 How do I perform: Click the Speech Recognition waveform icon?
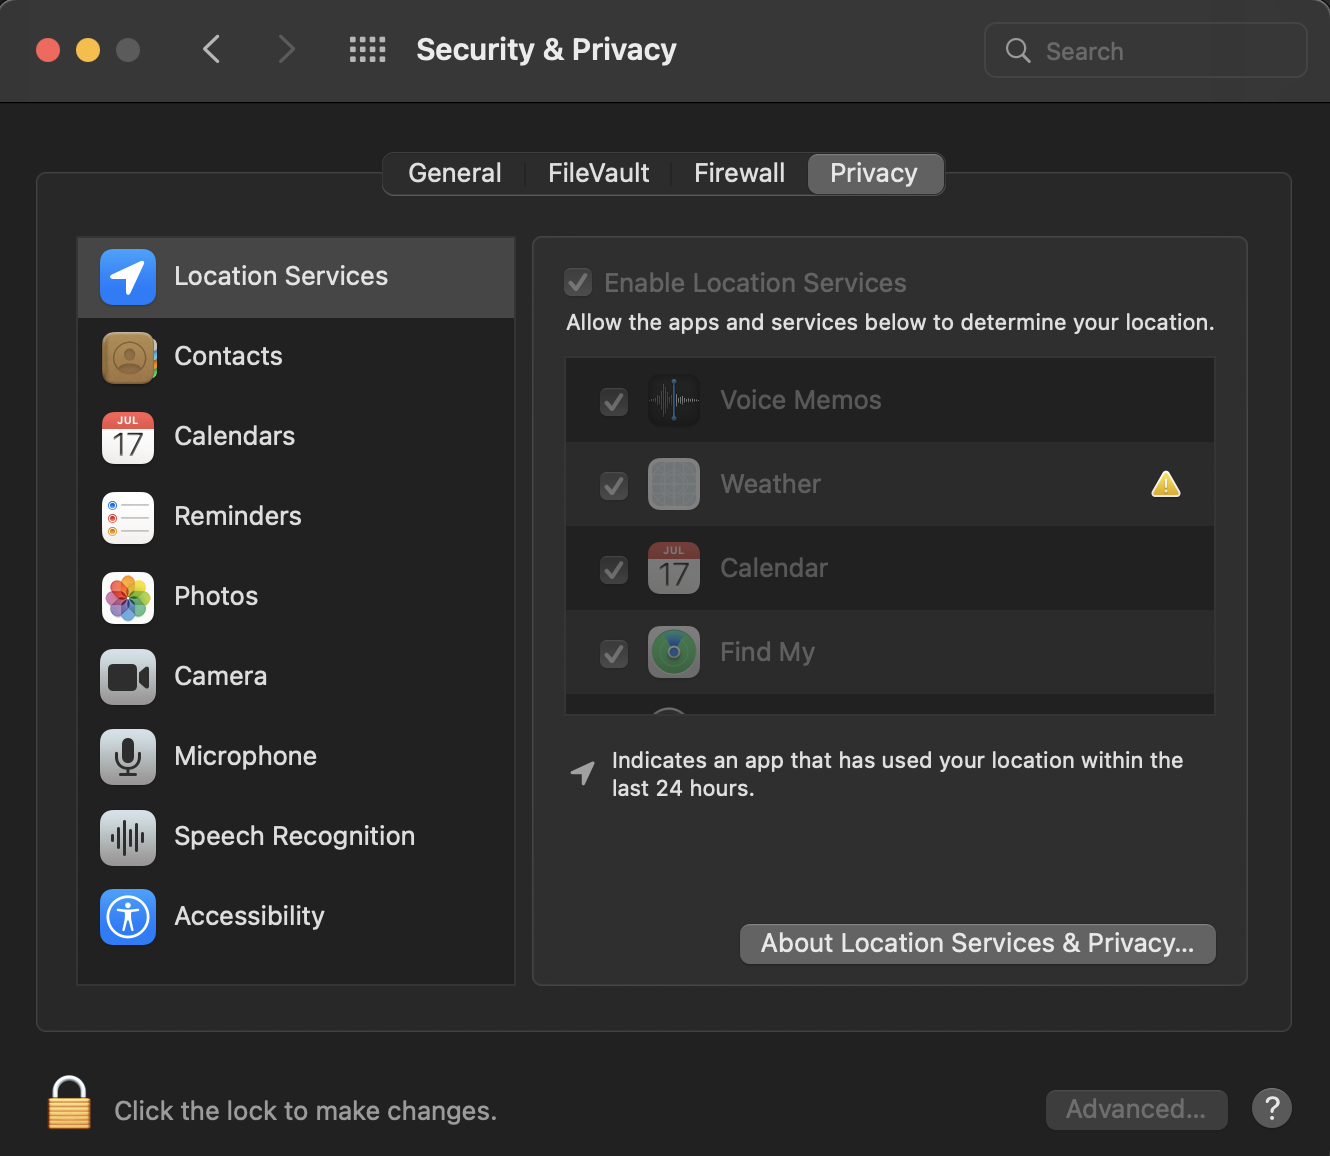pos(128,837)
